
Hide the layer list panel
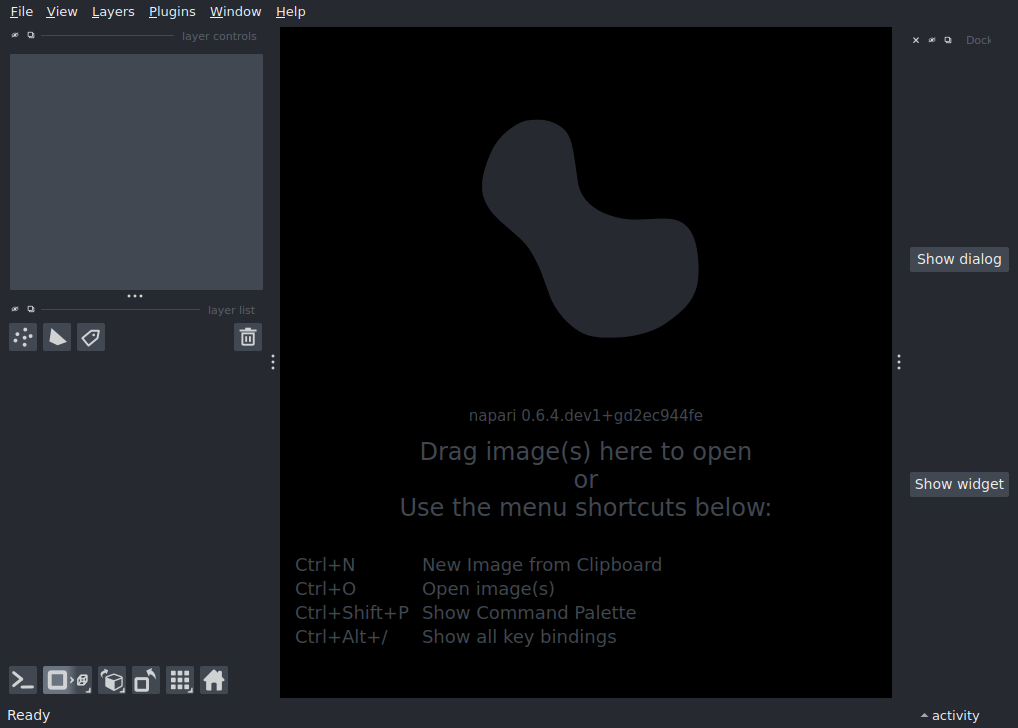click(x=15, y=309)
